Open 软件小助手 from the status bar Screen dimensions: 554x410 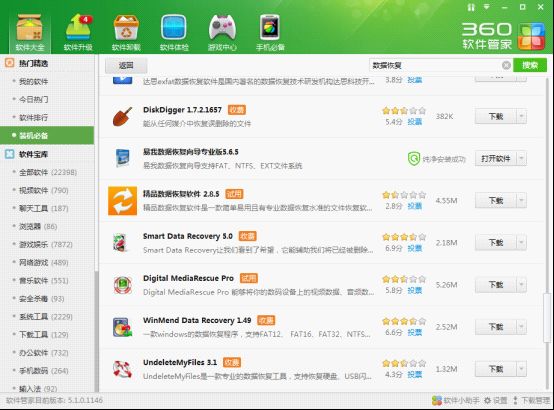455,400
